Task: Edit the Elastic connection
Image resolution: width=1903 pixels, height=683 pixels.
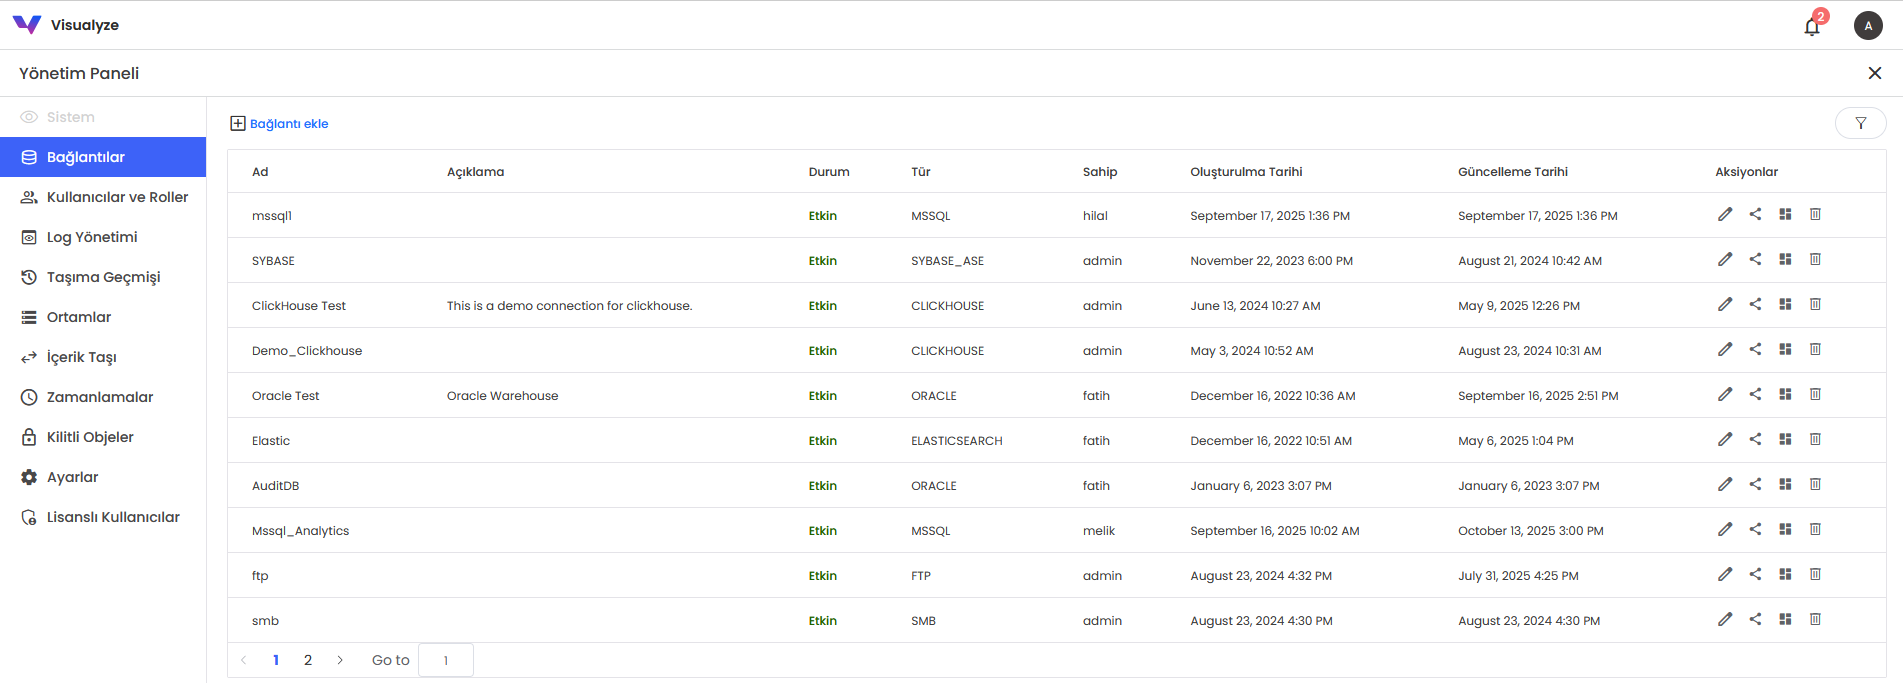Action: 1725,439
